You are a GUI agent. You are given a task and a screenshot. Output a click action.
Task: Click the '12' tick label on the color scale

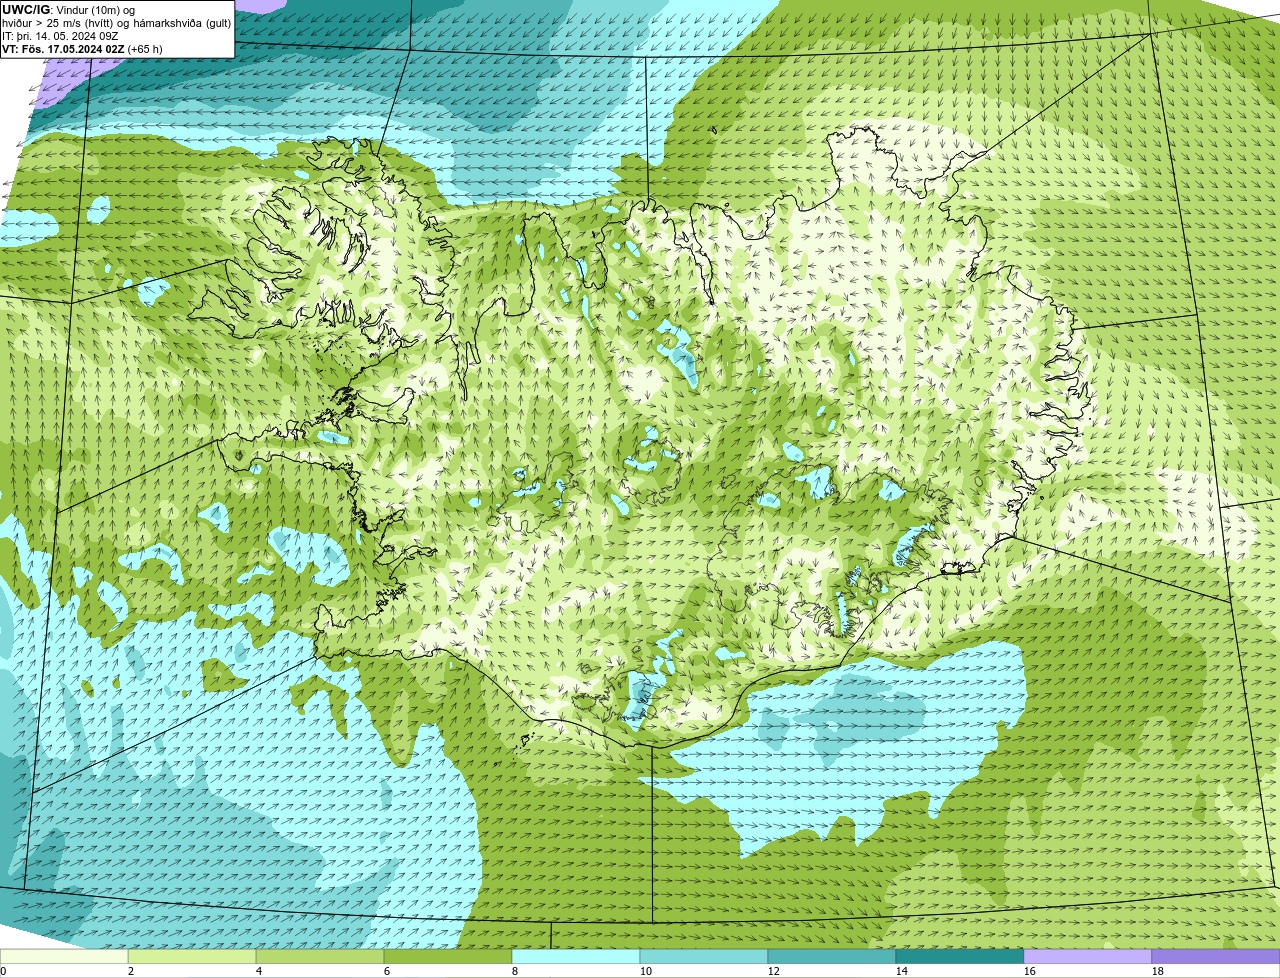coord(774,971)
